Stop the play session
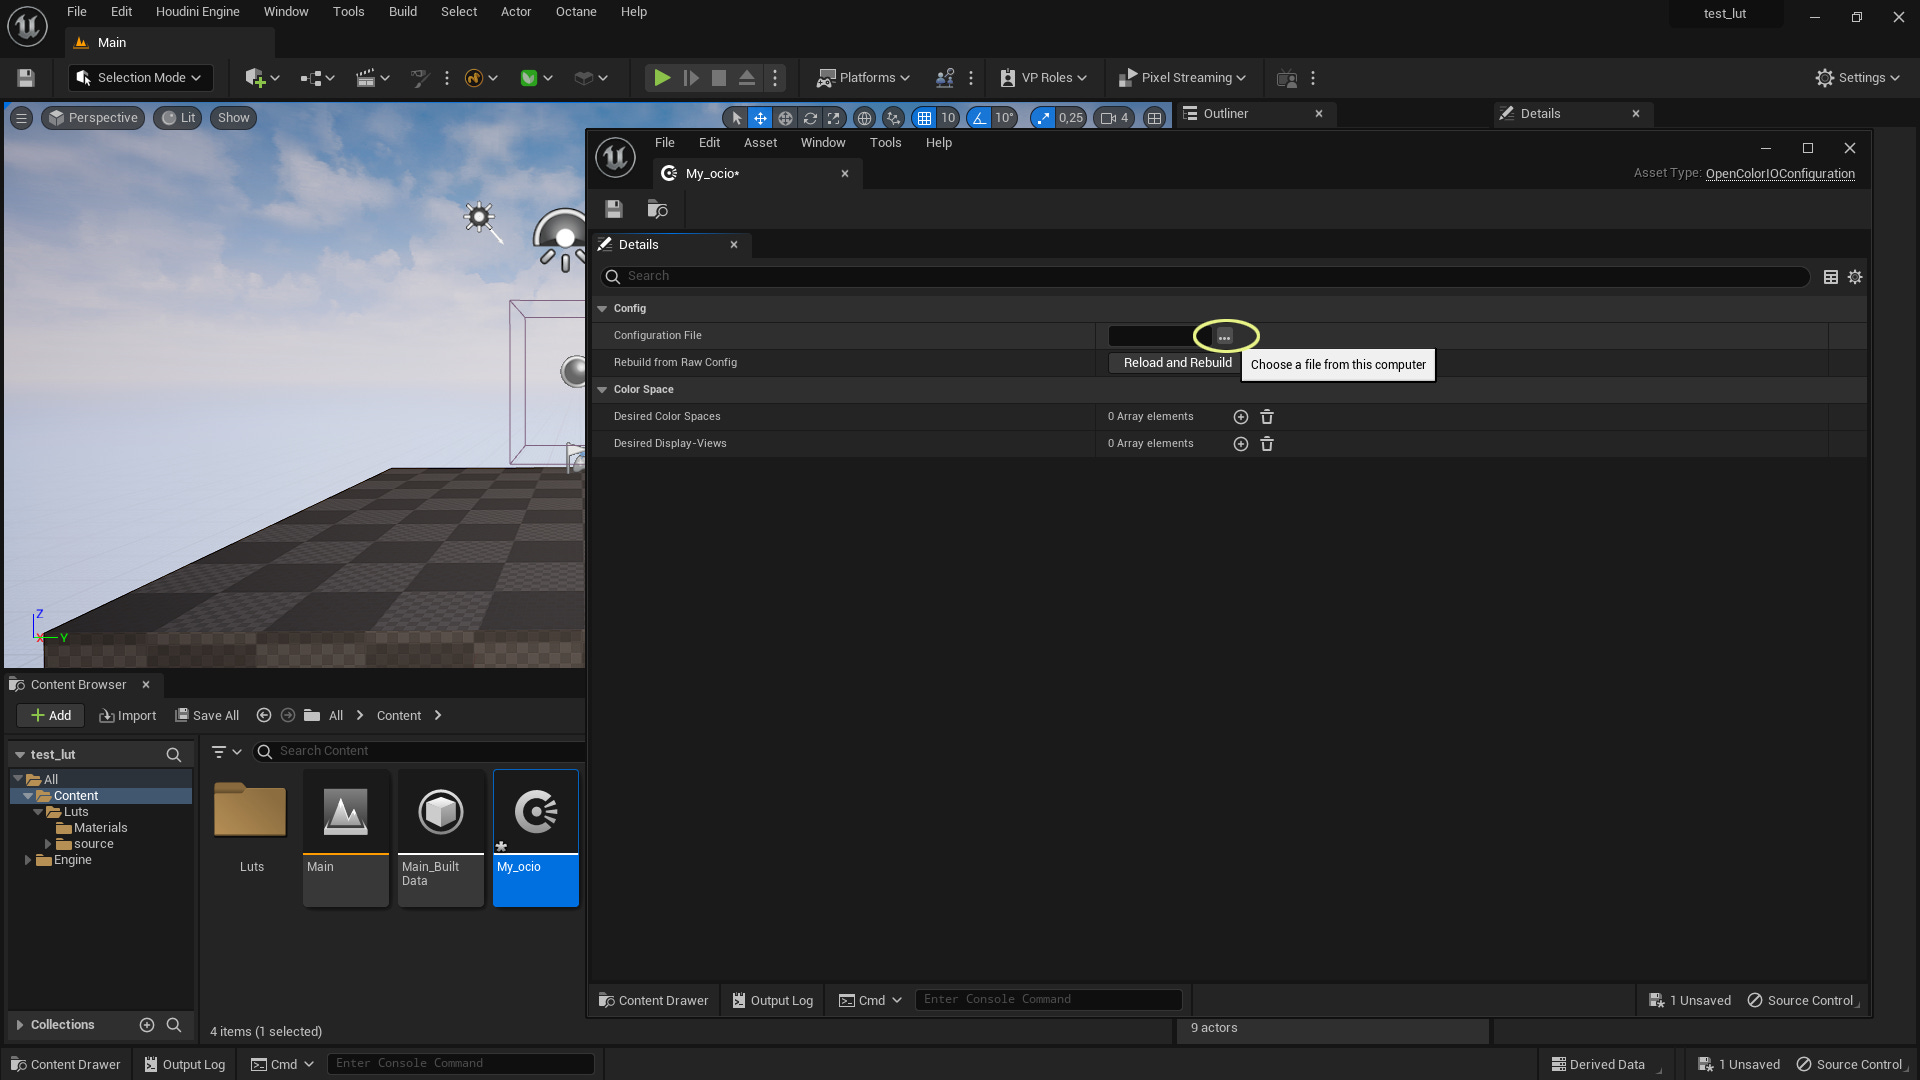 (719, 78)
